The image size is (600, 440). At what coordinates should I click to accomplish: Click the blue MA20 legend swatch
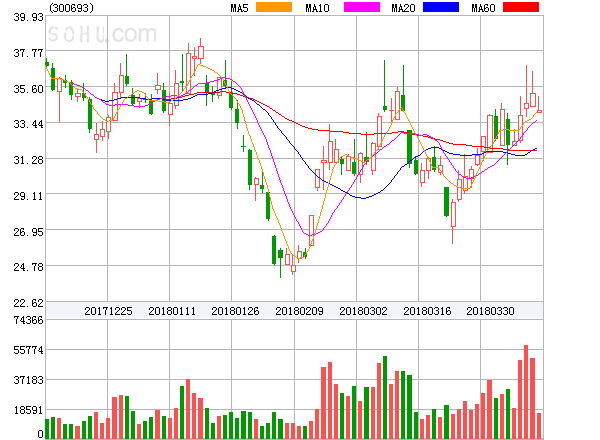pos(441,7)
